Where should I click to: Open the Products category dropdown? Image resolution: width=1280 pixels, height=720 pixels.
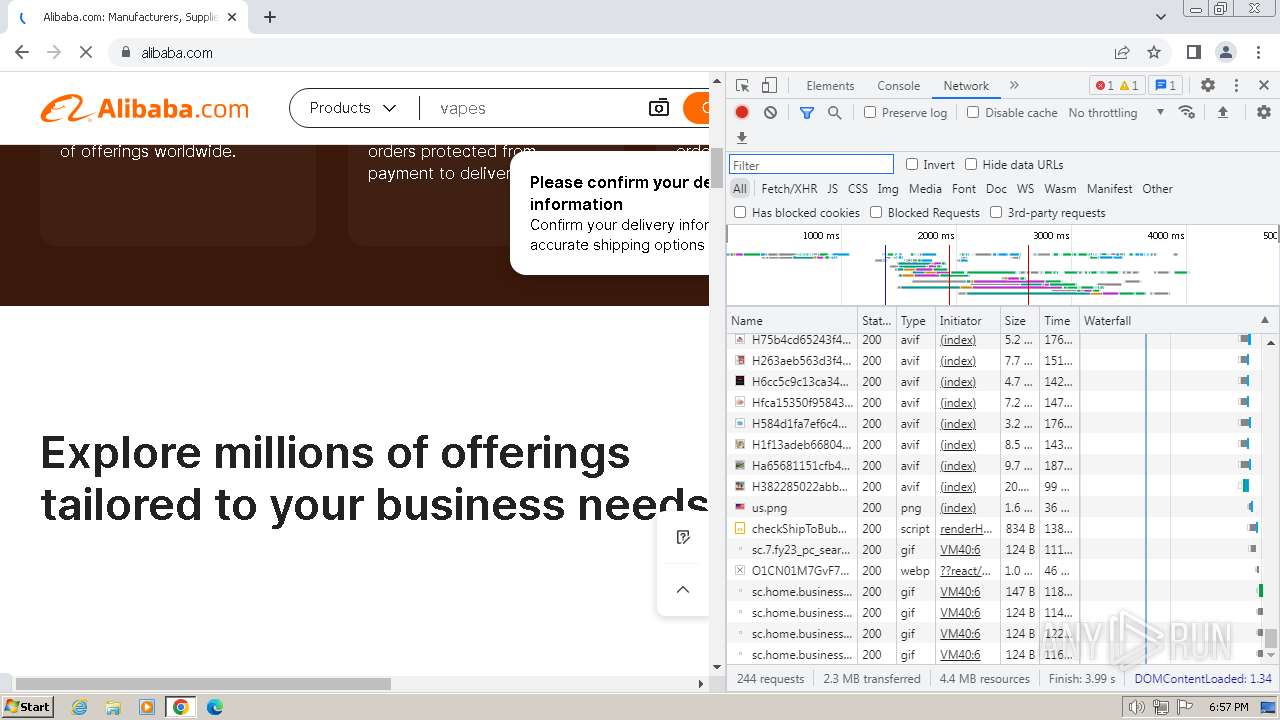coord(353,108)
